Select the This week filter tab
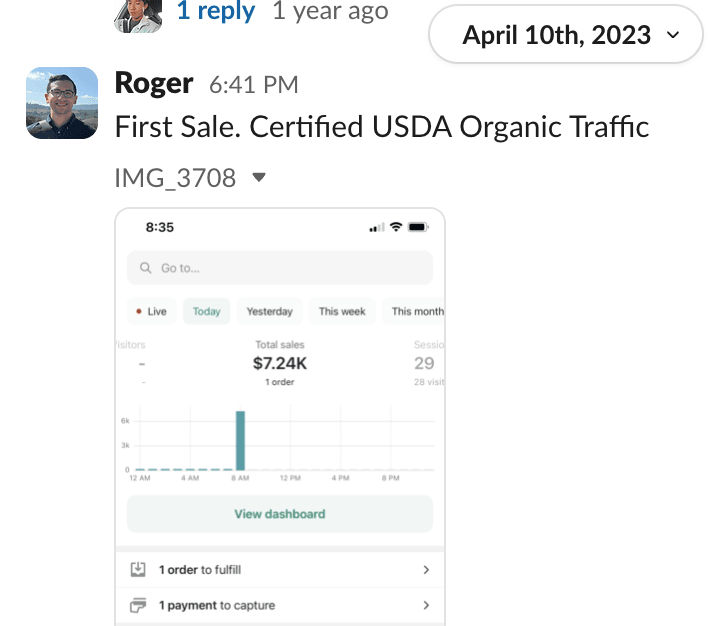 click(342, 311)
